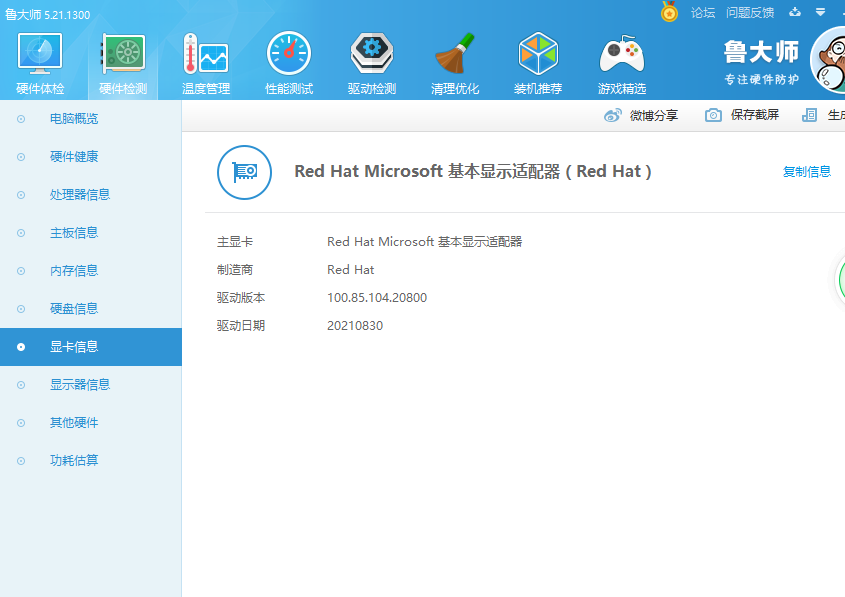The height and width of the screenshot is (597, 845).
Task: Click the green circular widget at right edge
Action: (x=840, y=280)
